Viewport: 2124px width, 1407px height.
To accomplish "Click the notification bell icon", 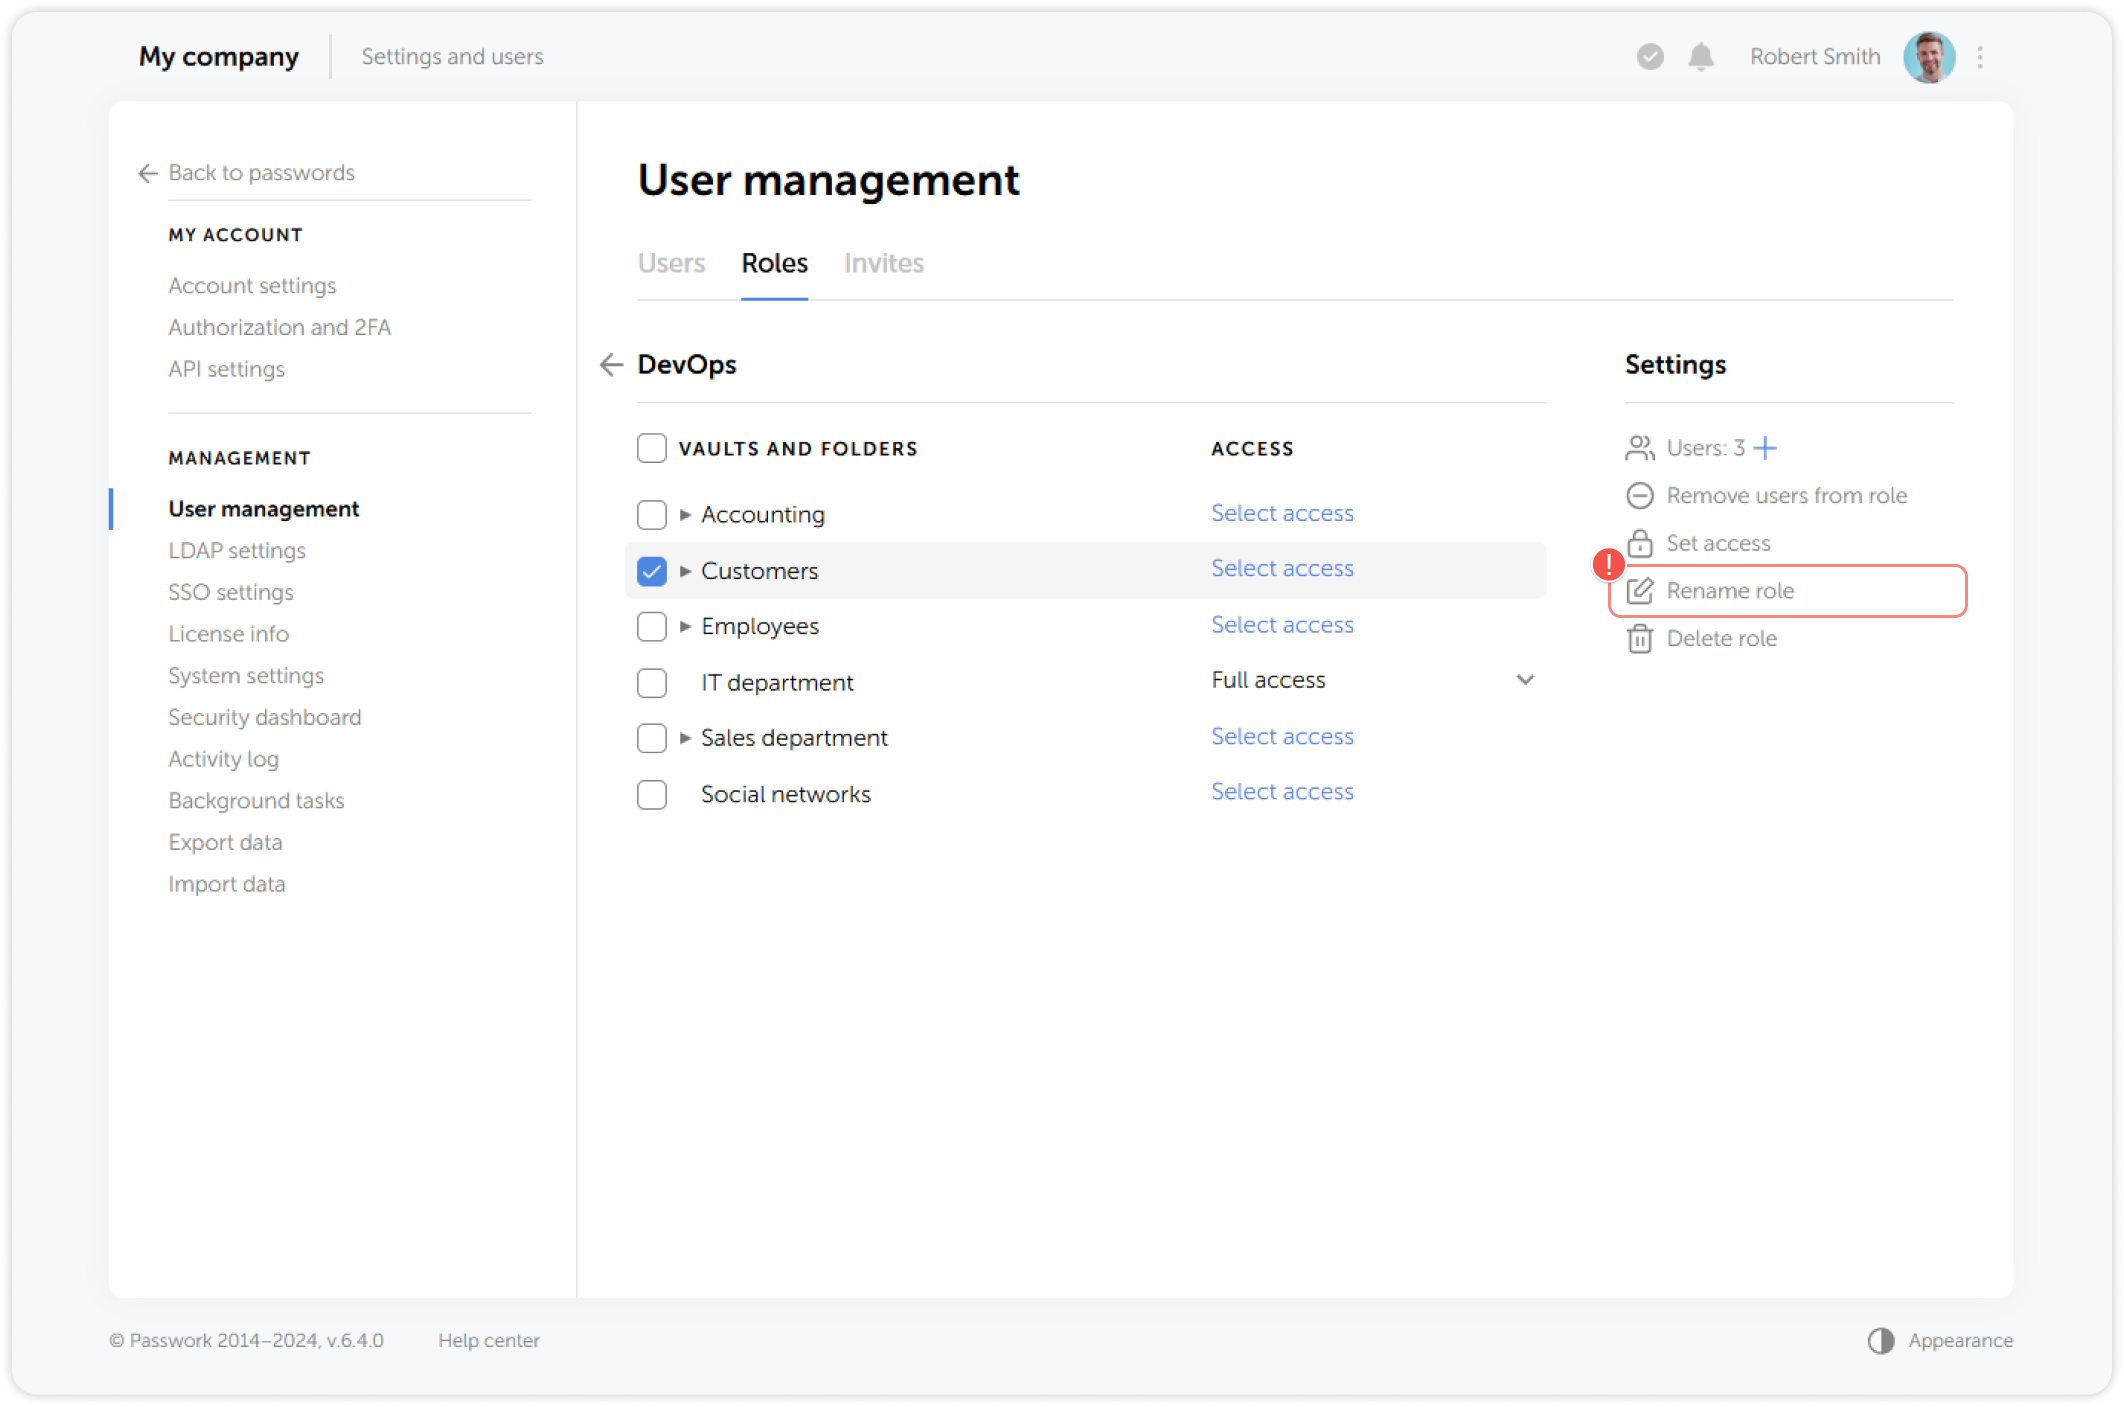I will pos(1701,57).
